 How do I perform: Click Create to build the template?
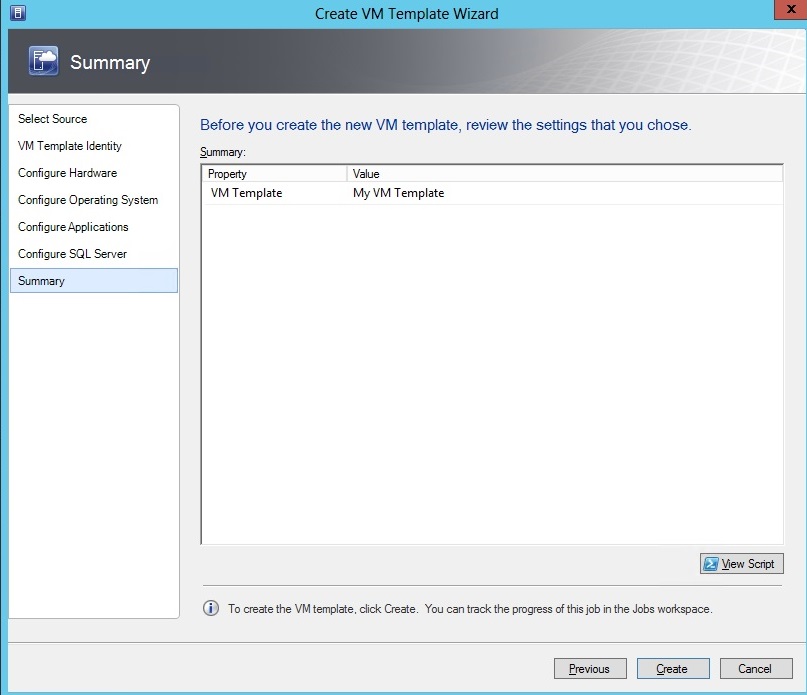coord(671,669)
